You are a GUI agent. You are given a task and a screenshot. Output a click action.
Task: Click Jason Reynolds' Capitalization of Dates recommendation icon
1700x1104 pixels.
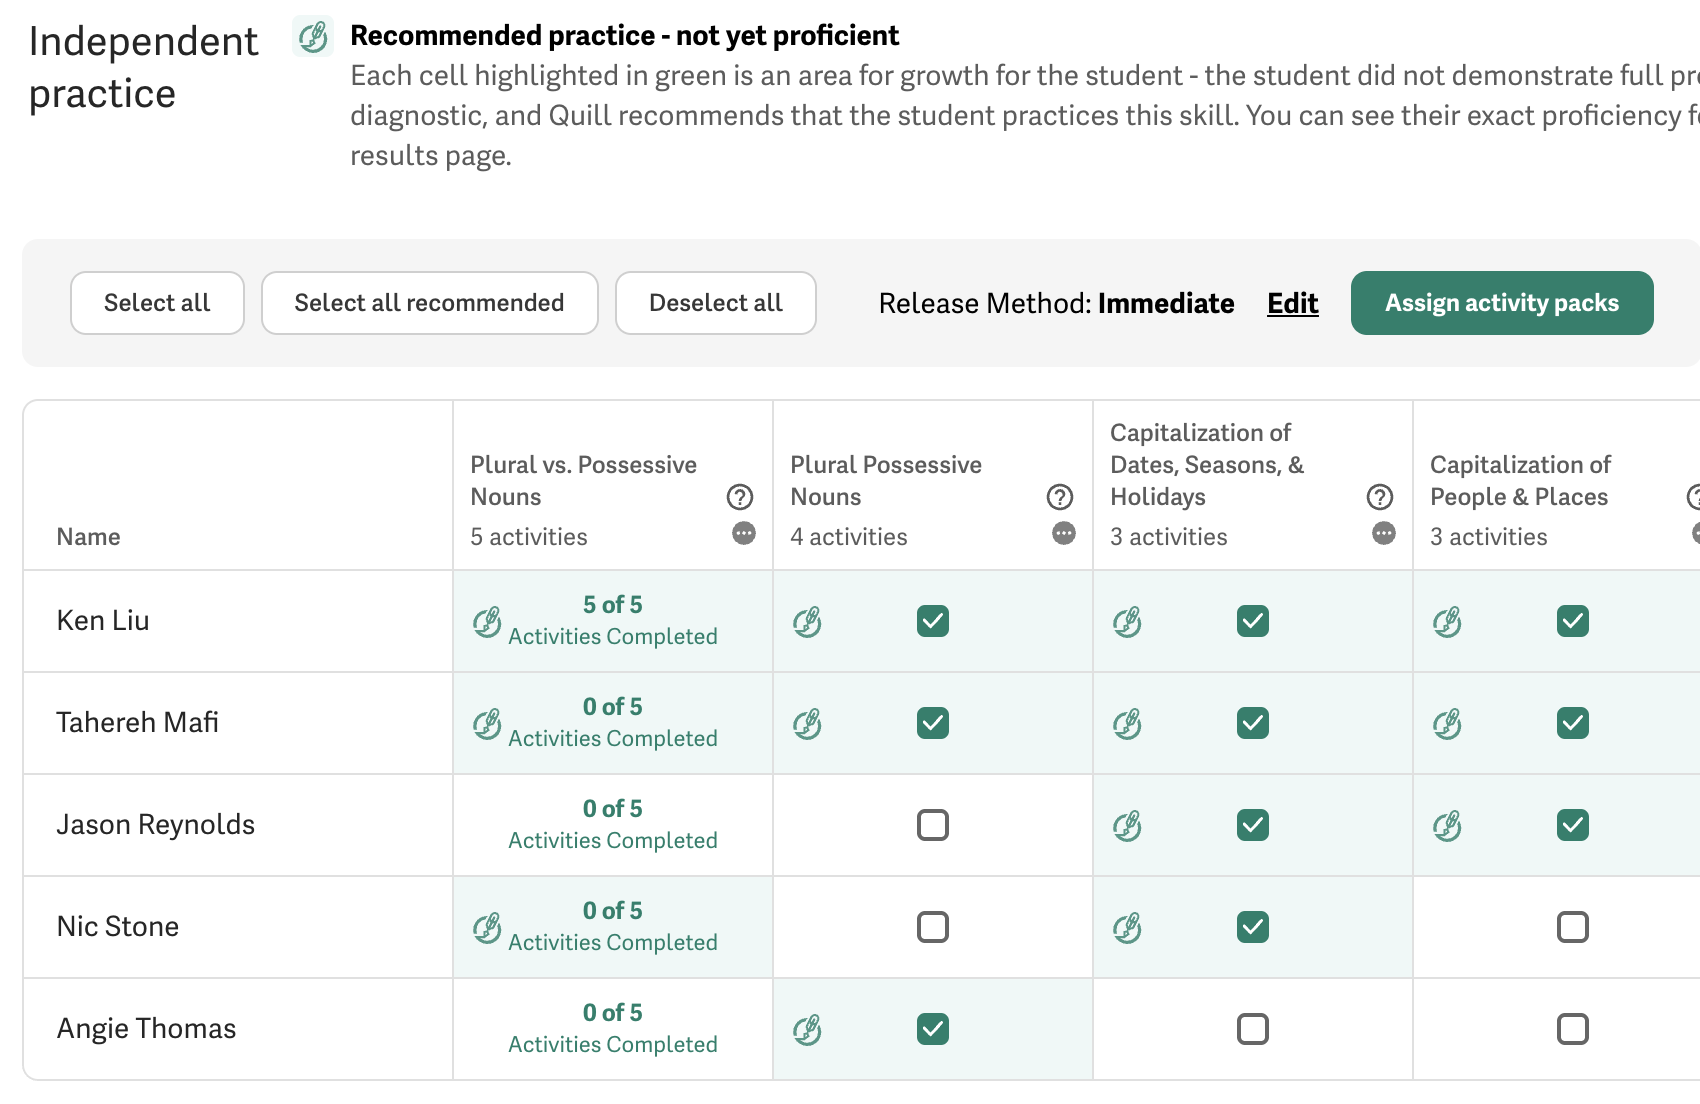(1127, 826)
